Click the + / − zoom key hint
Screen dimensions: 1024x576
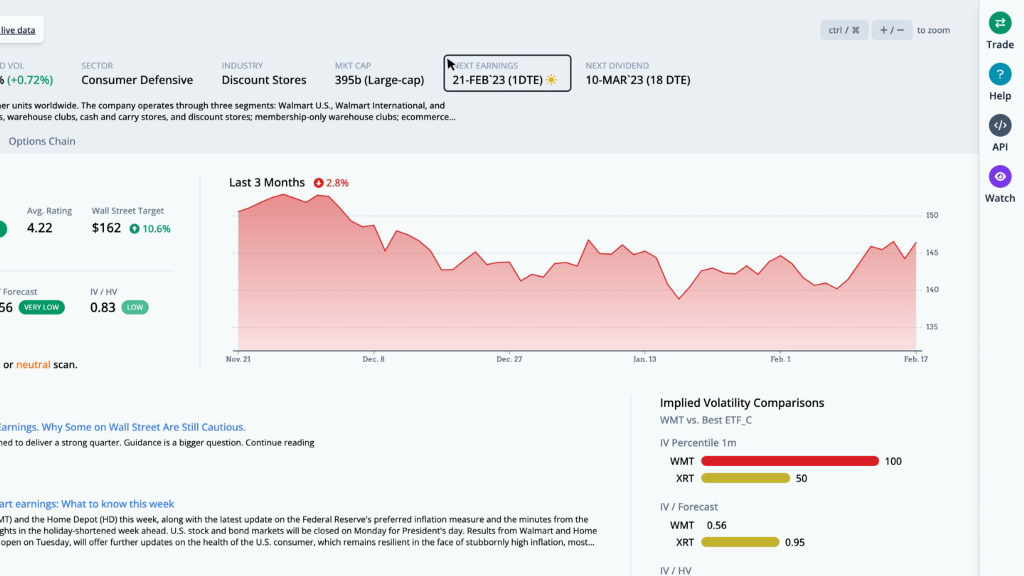point(892,30)
